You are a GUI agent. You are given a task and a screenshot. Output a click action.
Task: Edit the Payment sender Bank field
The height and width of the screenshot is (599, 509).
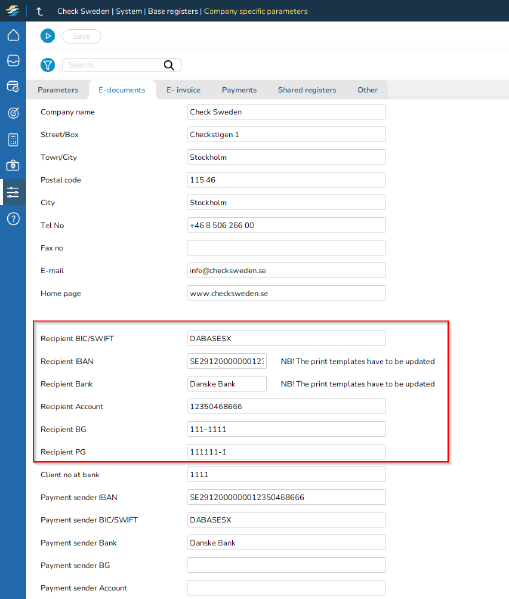(x=286, y=542)
